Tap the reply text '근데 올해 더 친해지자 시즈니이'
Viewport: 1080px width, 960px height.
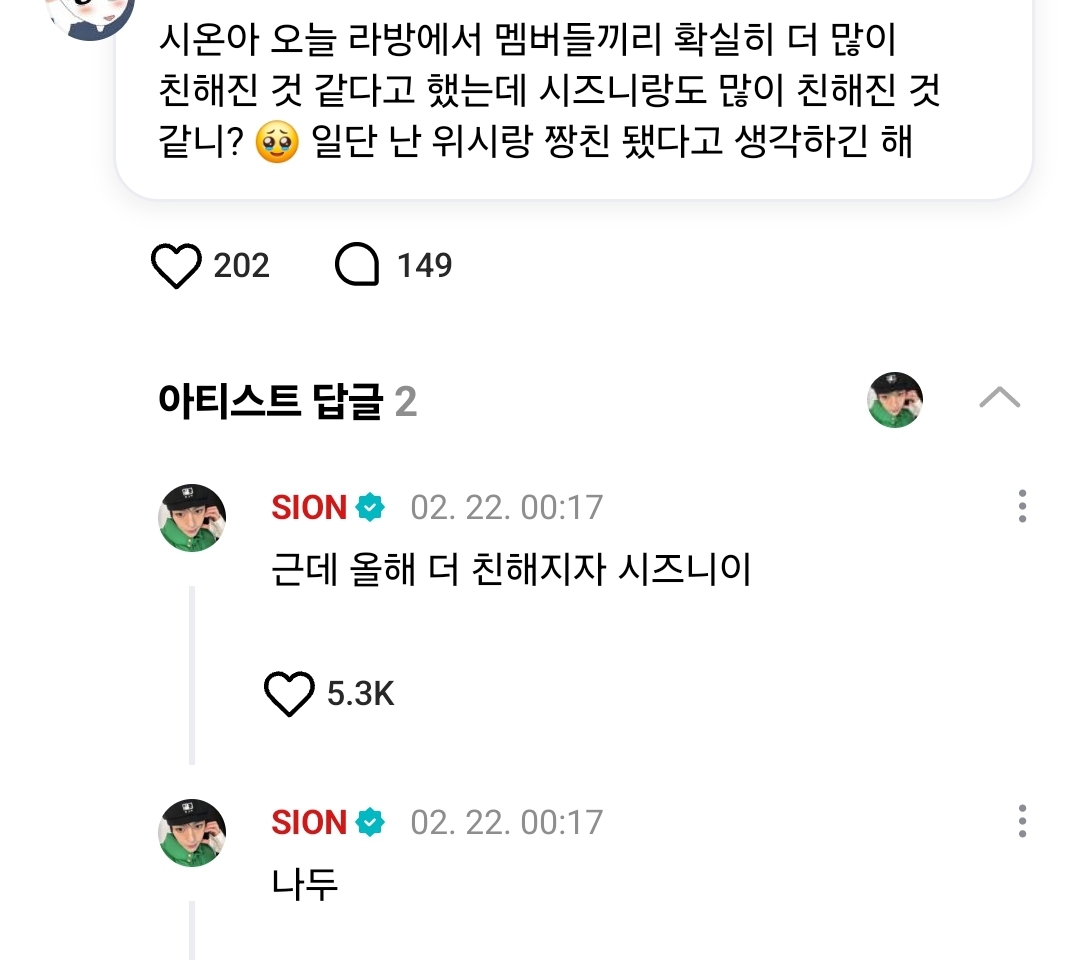click(x=511, y=571)
